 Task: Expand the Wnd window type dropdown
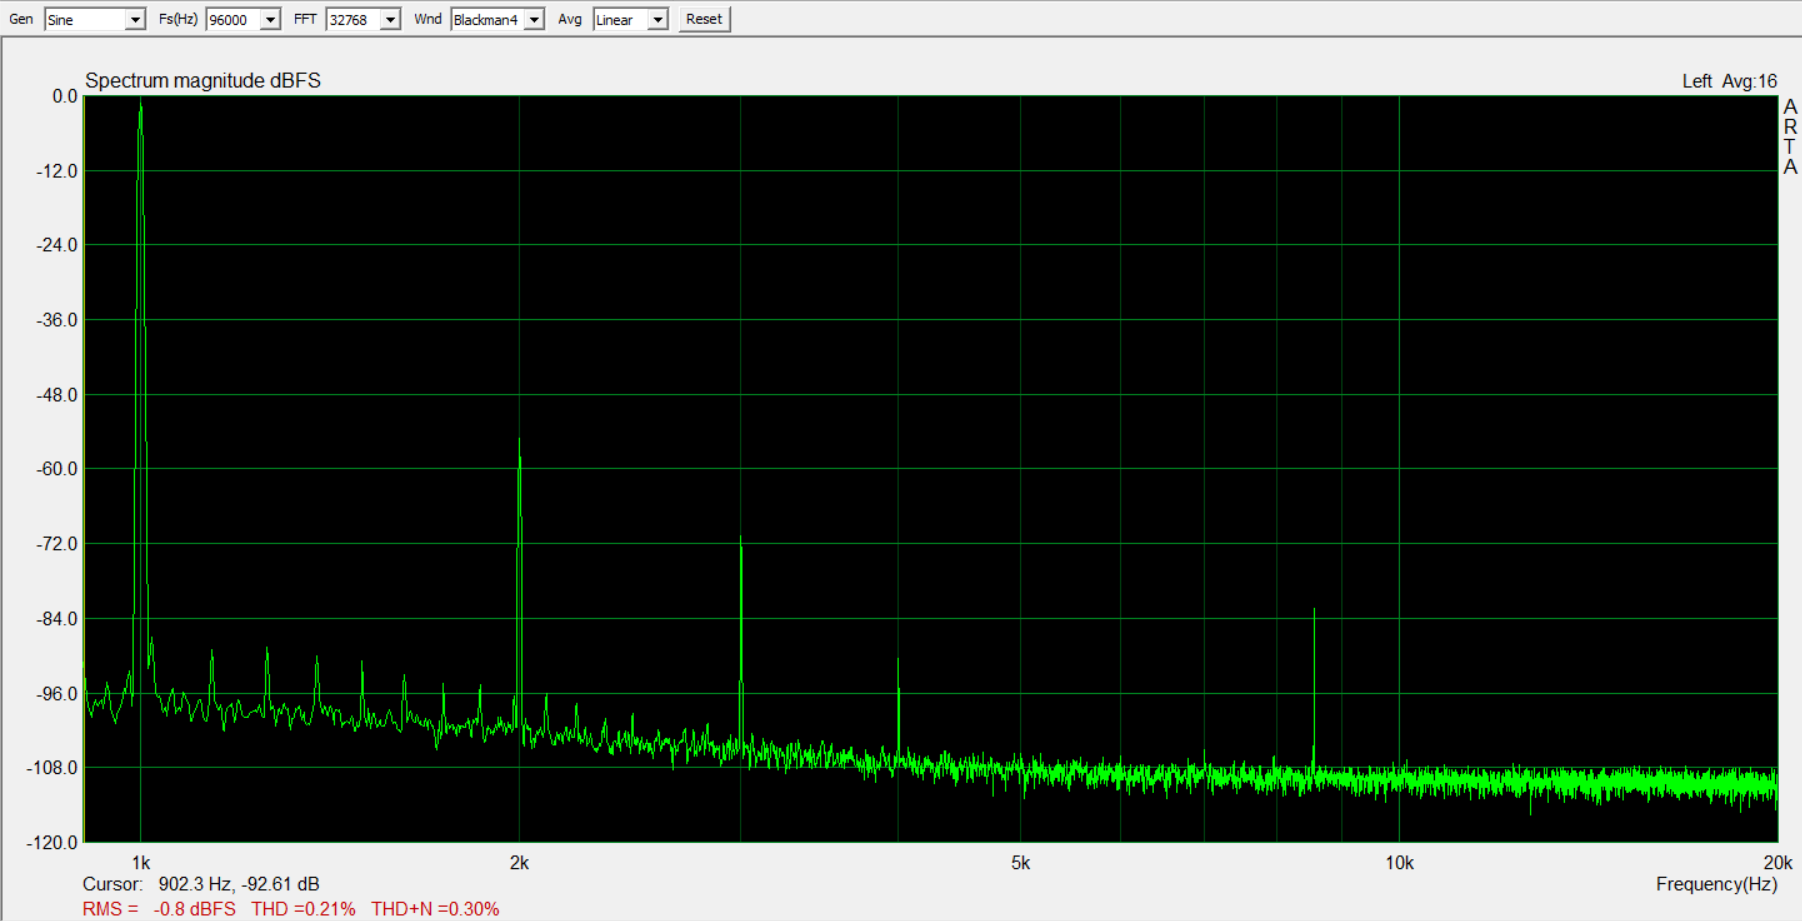[x=535, y=20]
